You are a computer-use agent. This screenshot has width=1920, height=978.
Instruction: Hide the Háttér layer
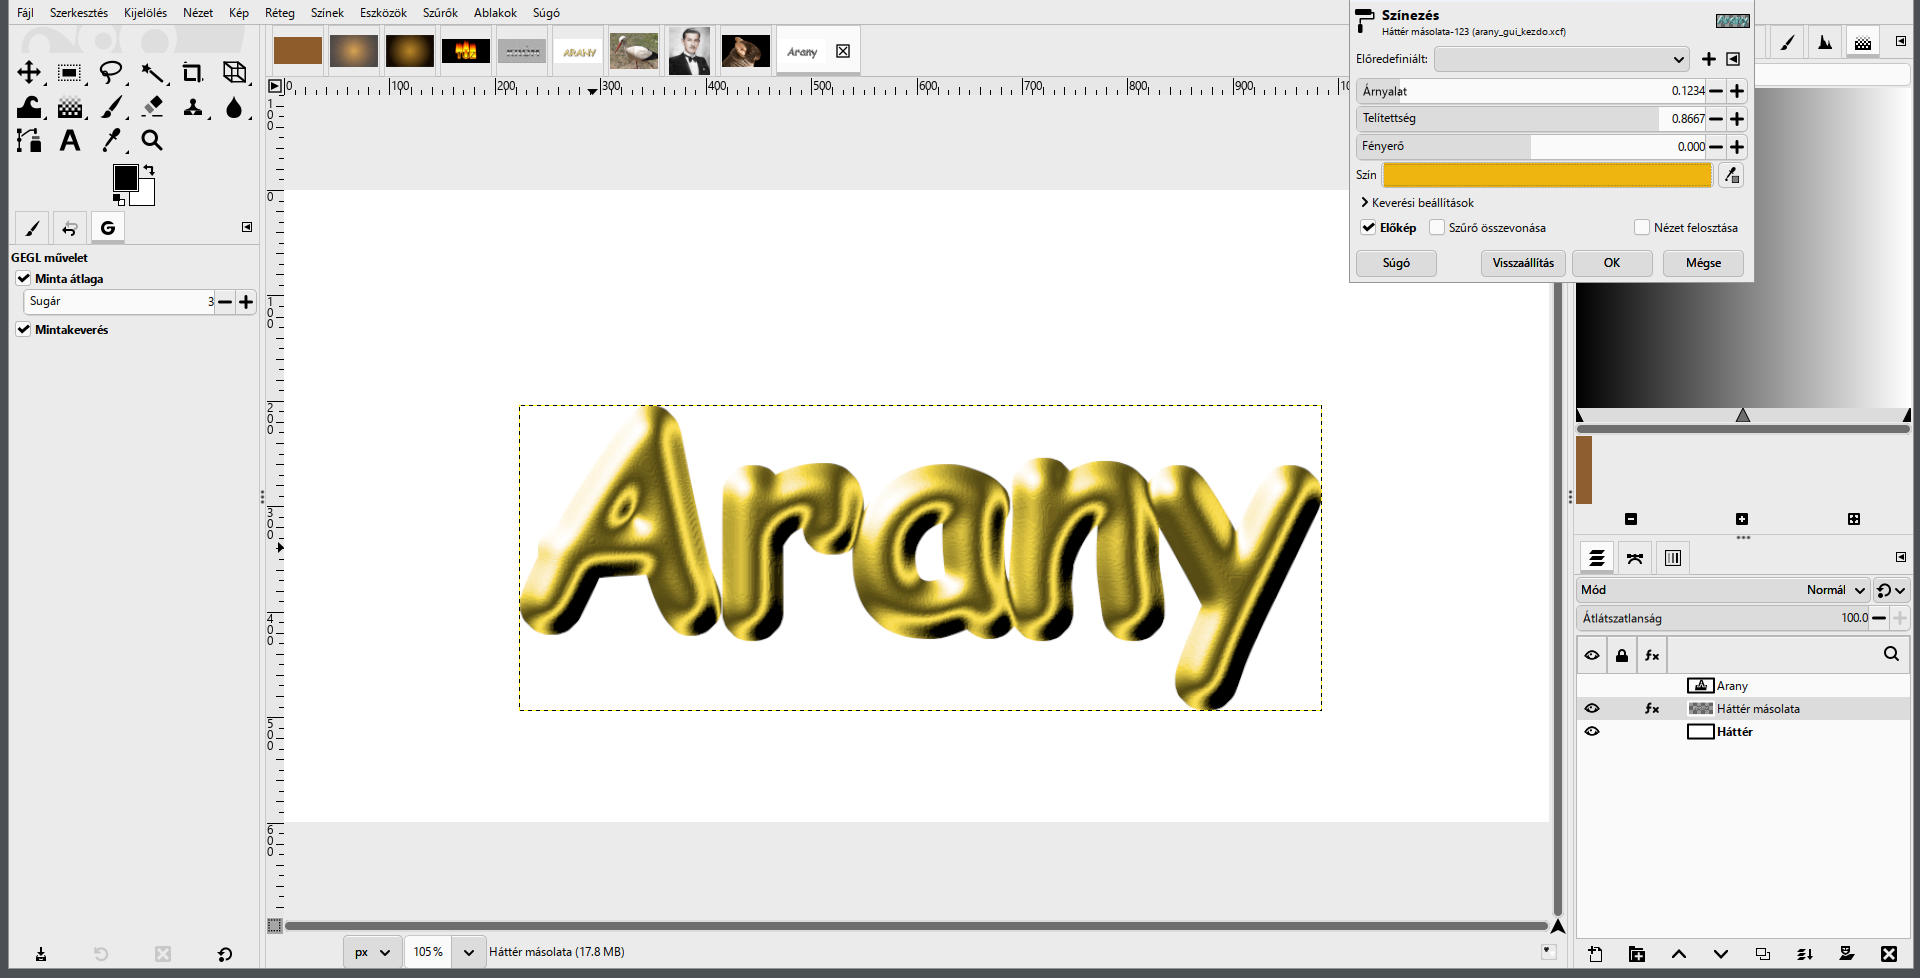tap(1592, 731)
